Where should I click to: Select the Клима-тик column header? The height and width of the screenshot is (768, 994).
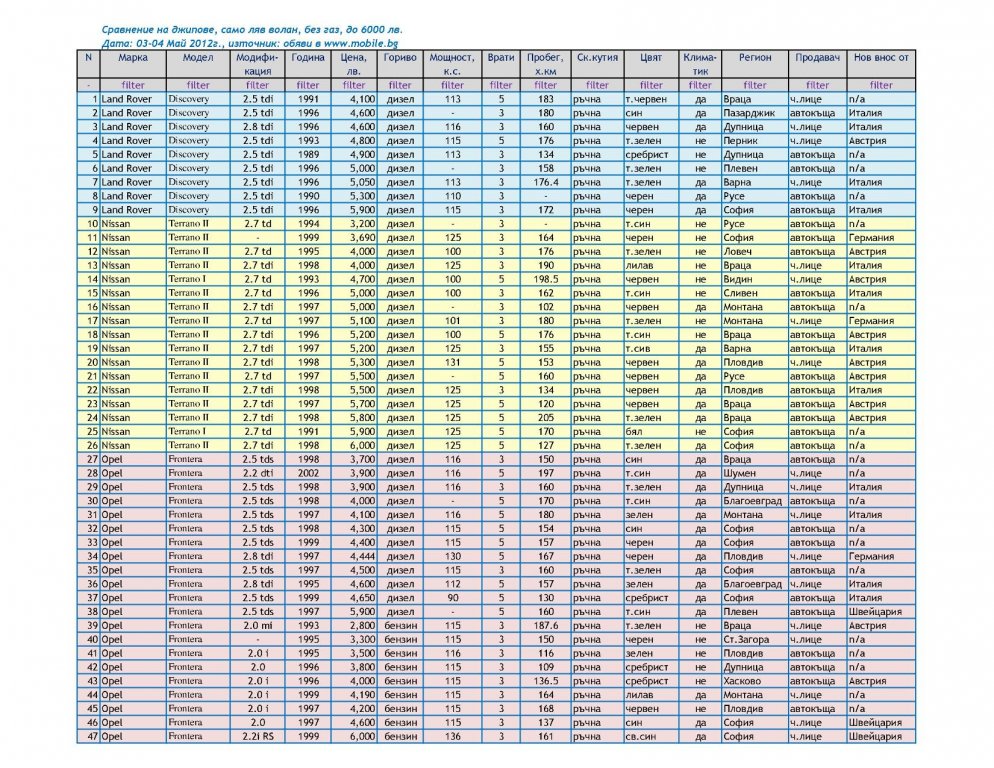(700, 64)
